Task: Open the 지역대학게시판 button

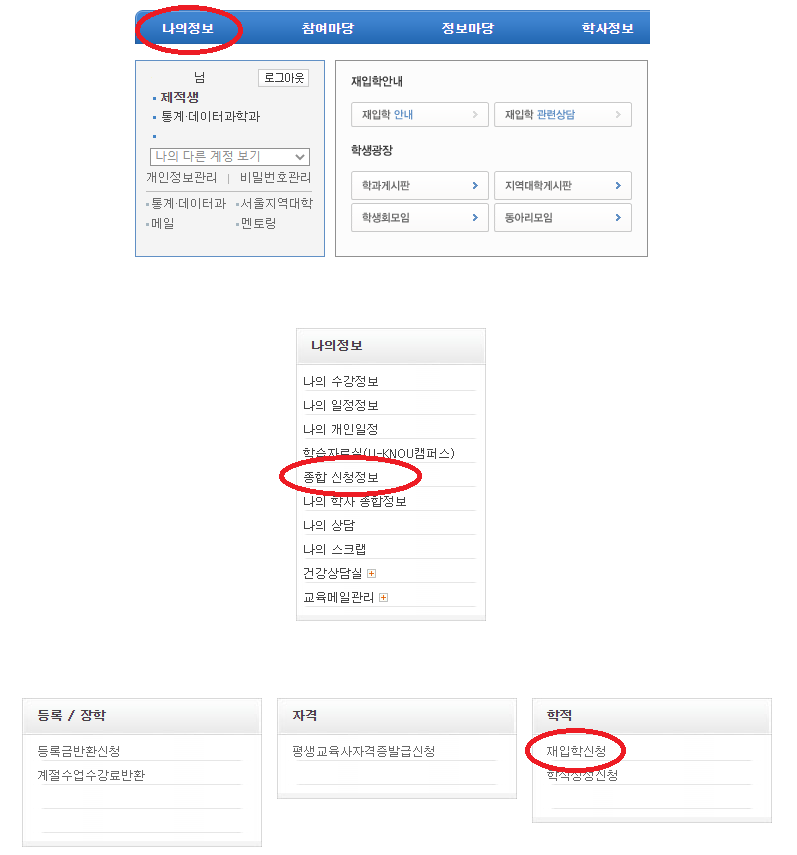Action: pyautogui.click(x=563, y=185)
